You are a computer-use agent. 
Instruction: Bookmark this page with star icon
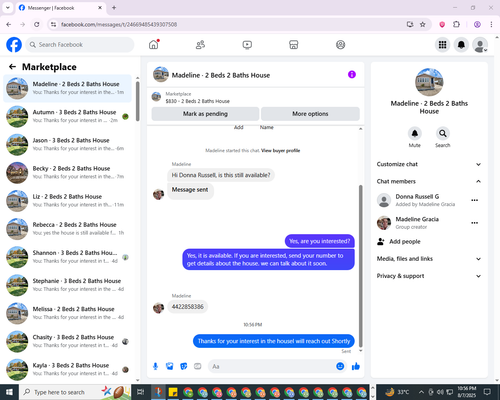[x=423, y=24]
